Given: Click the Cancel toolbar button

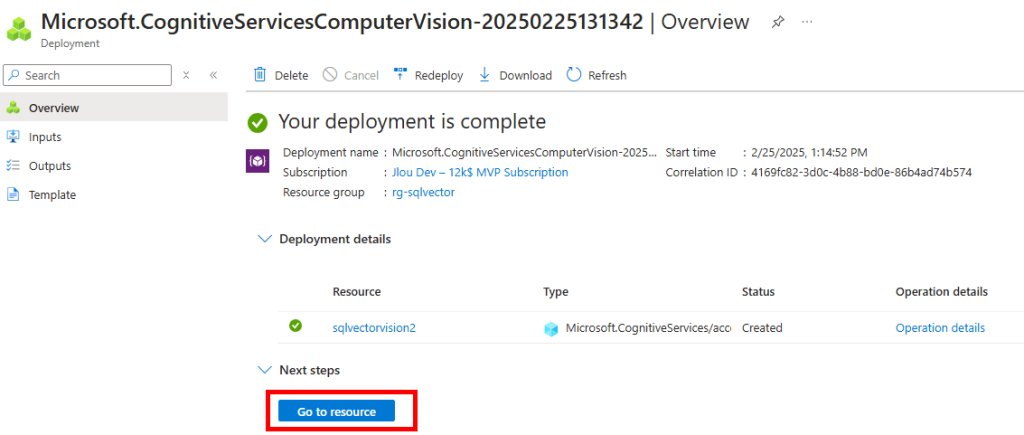Looking at the screenshot, I should (351, 75).
